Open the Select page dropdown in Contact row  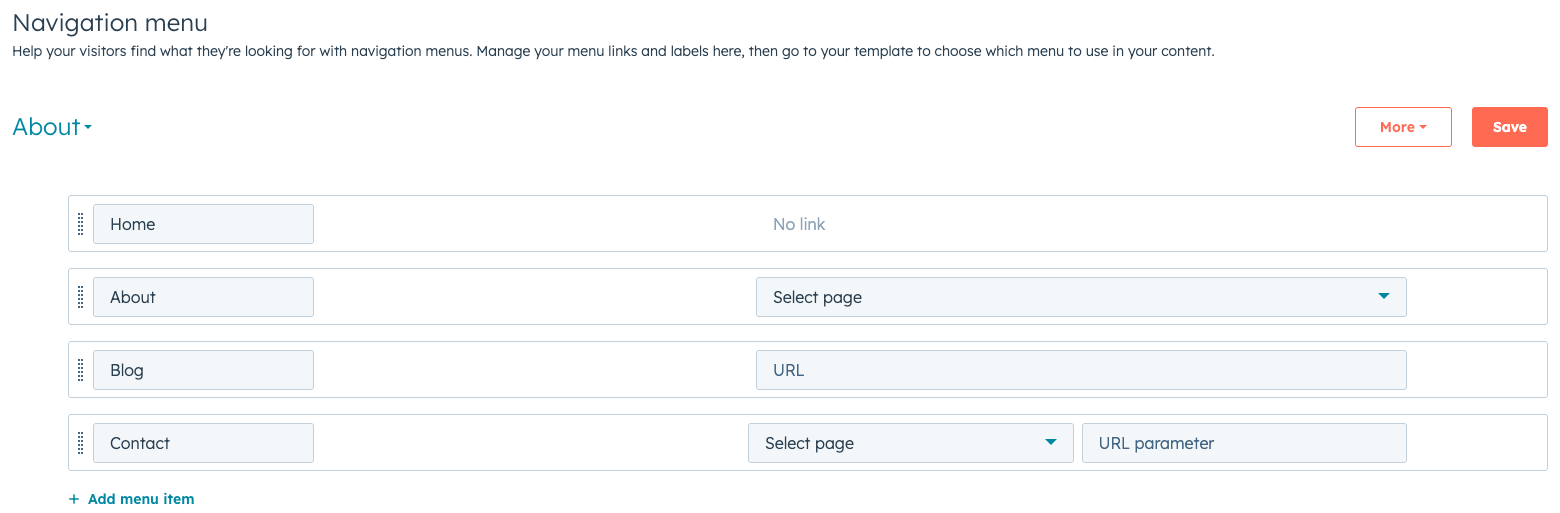point(911,443)
